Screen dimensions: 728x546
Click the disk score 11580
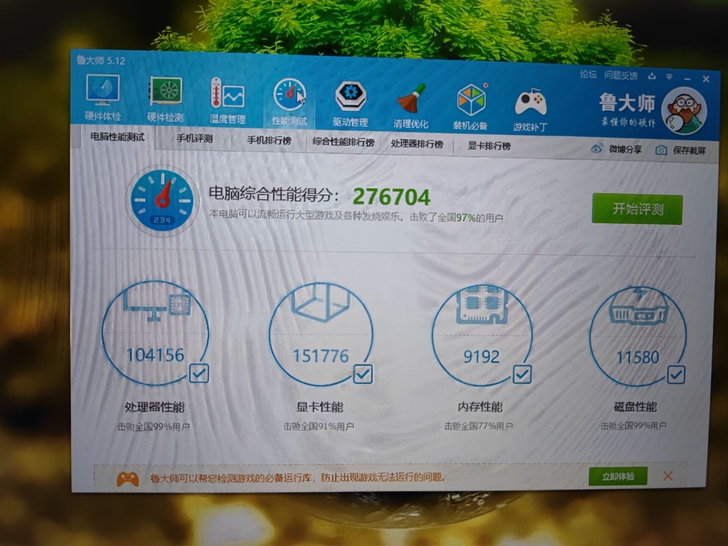pos(637,357)
